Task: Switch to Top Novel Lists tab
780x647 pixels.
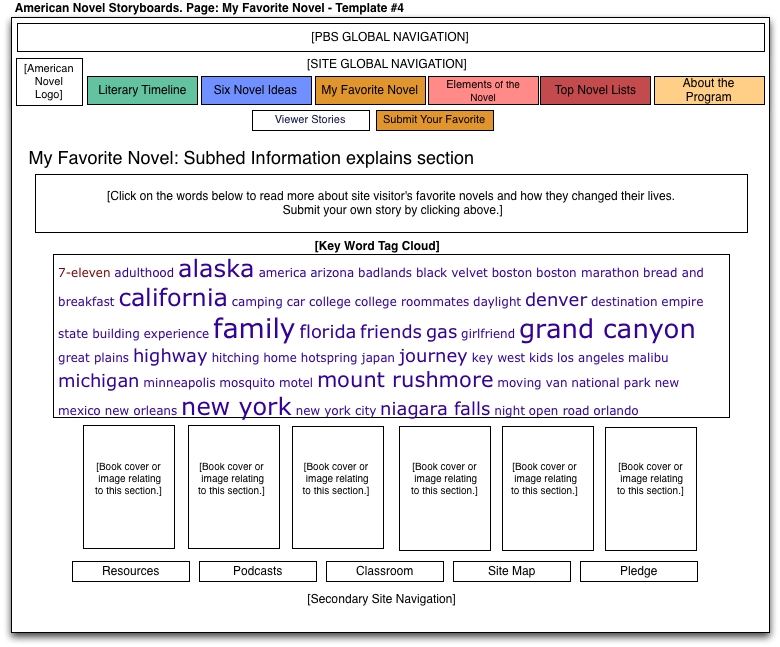Action: coord(595,90)
